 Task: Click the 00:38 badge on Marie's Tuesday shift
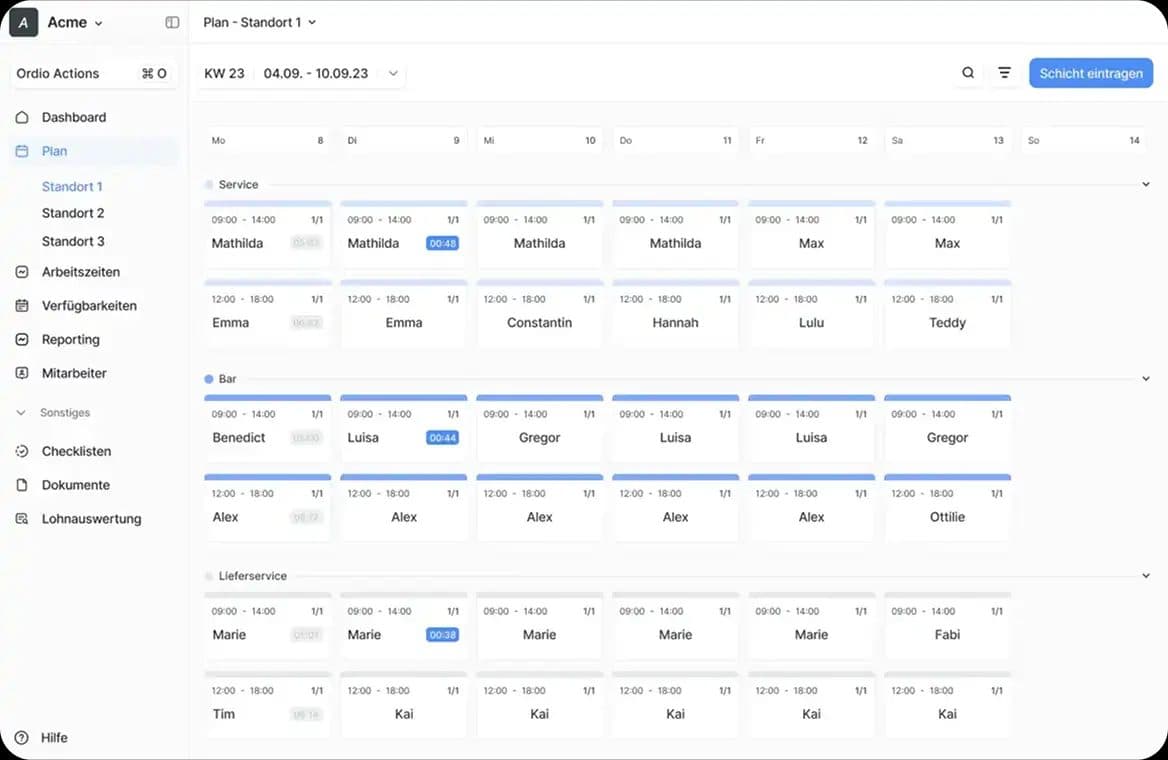(442, 635)
